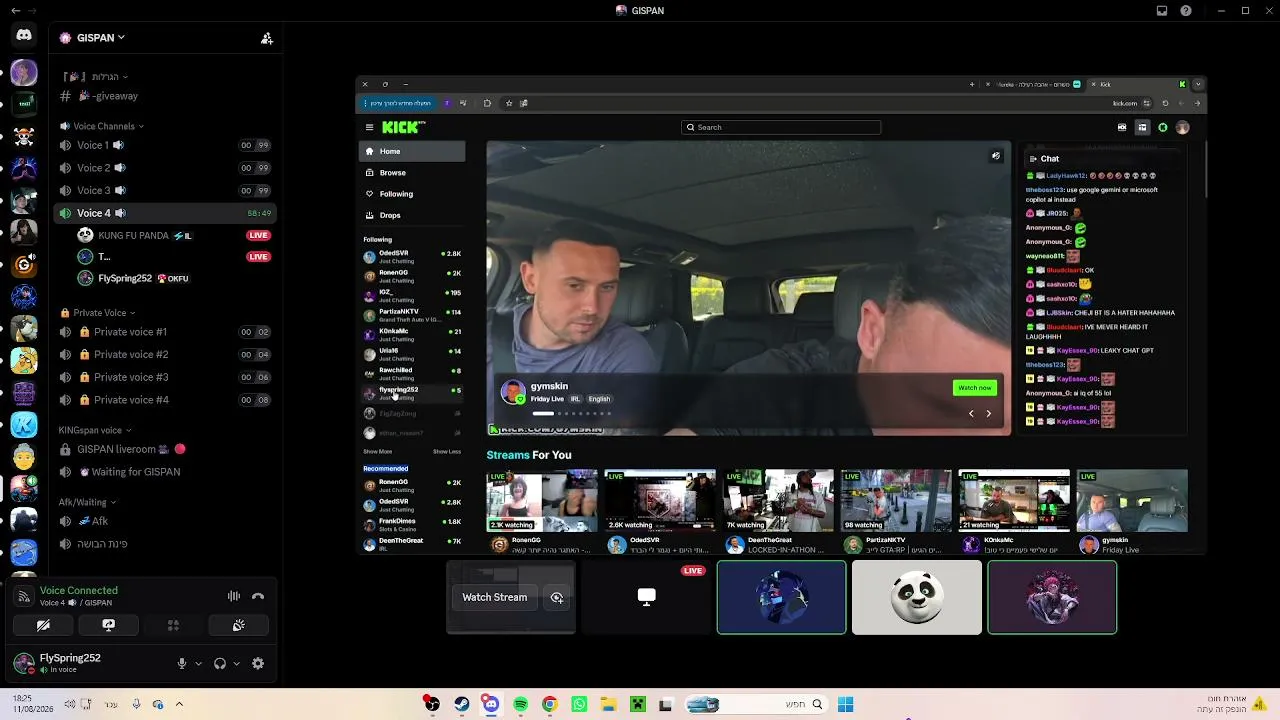
Task: Collapse the Voice Channels category
Action: (x=102, y=126)
